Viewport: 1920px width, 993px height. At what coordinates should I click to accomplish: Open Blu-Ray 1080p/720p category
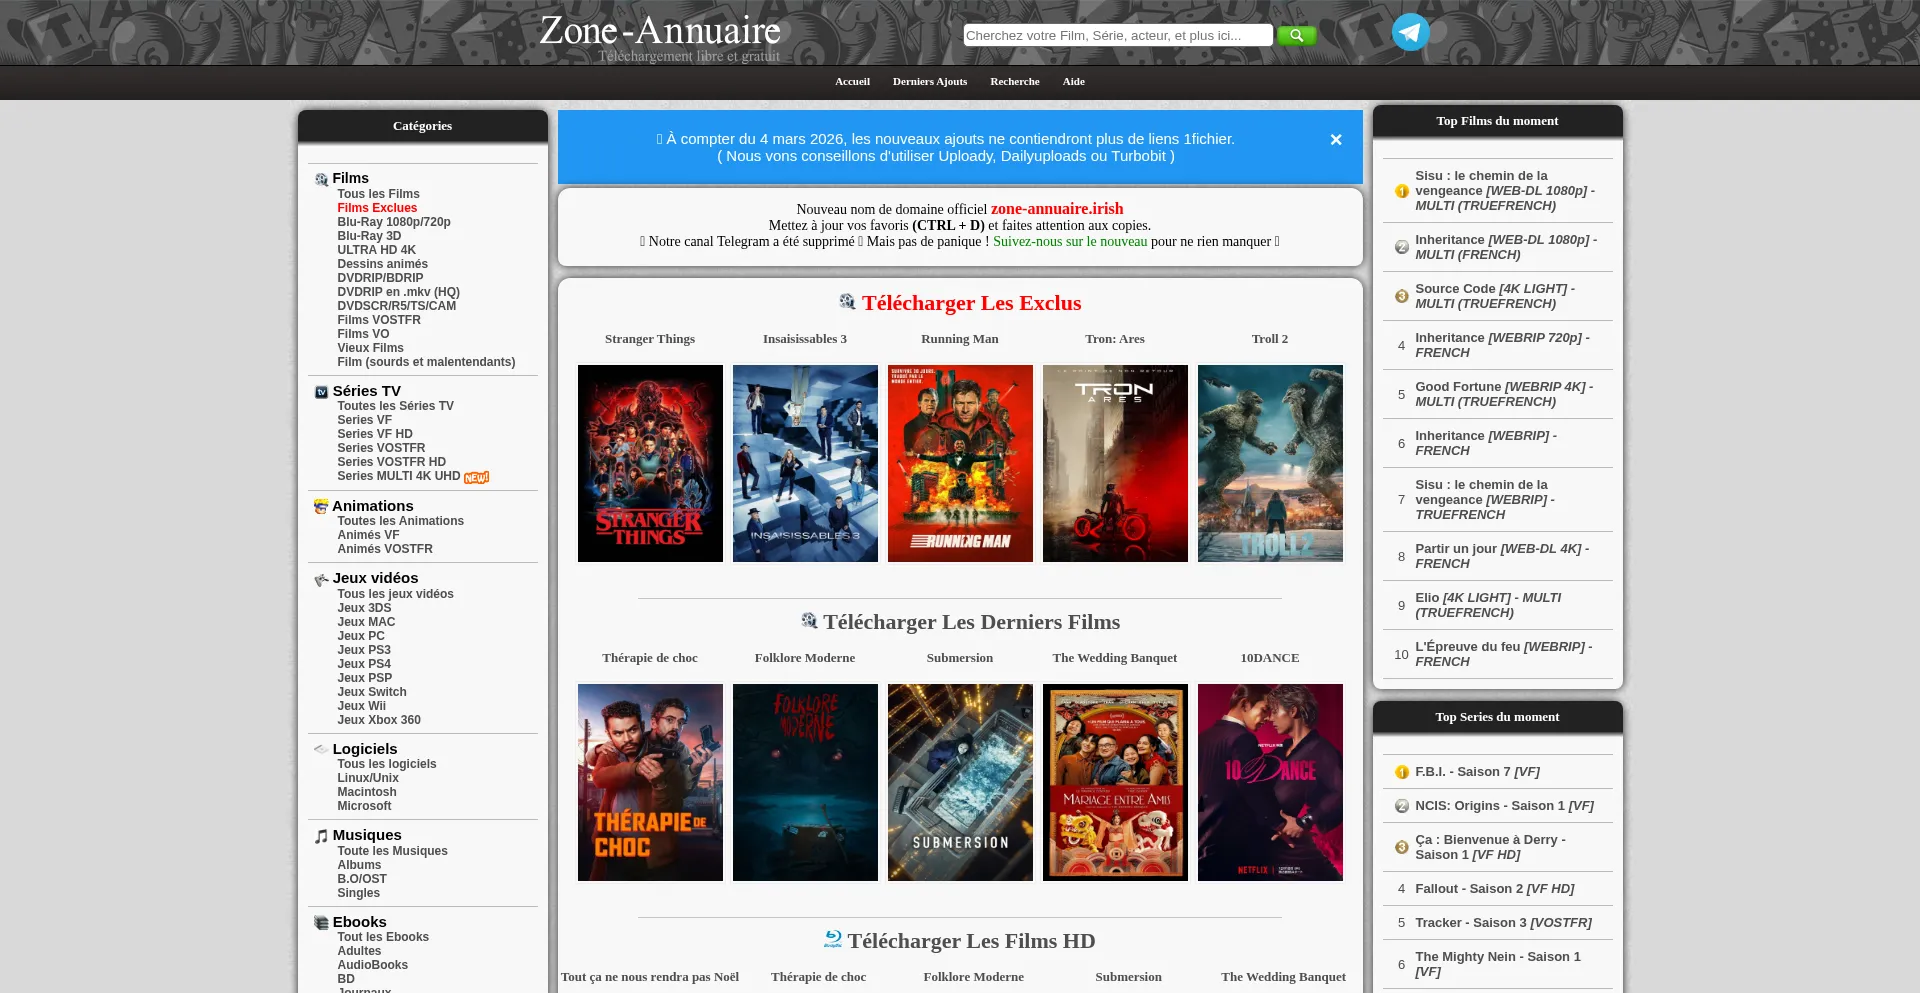(x=394, y=222)
